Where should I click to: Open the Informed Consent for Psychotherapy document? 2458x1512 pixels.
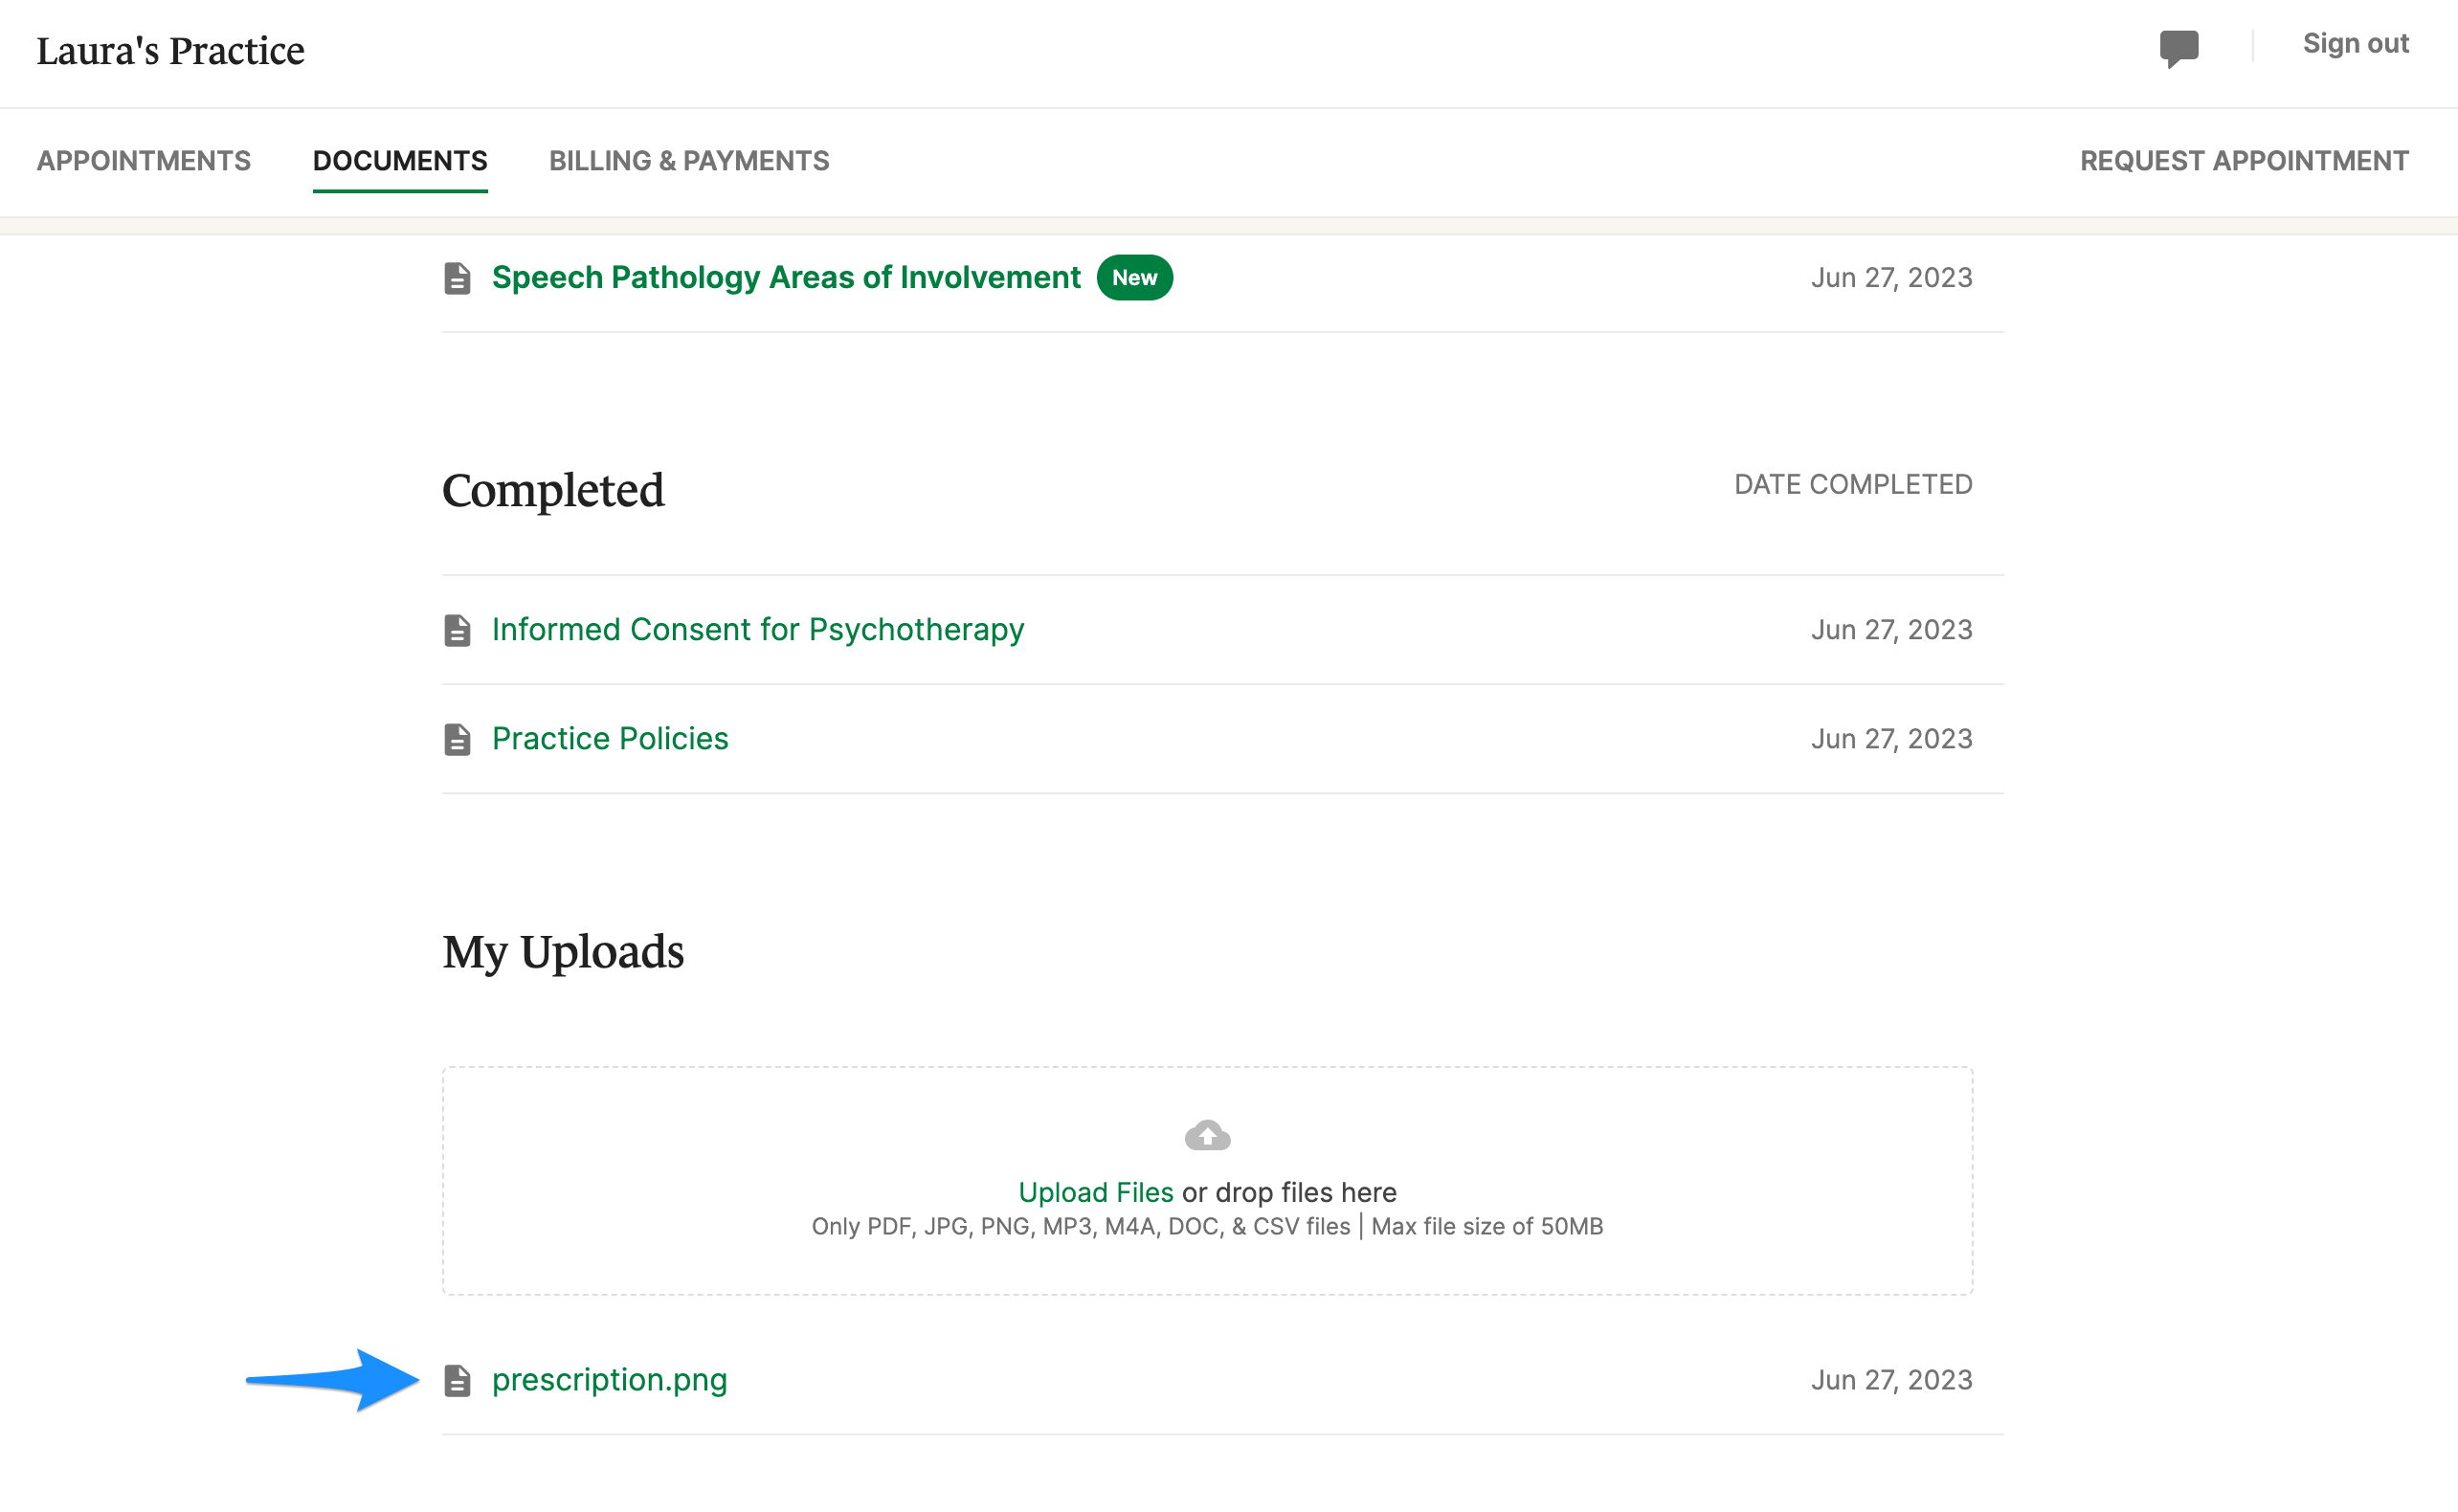[x=757, y=630]
